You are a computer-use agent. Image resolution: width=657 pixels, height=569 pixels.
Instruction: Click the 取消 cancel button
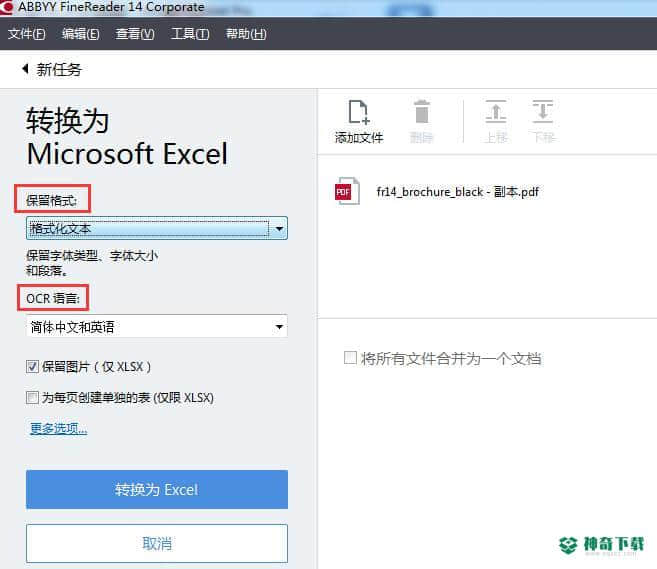(157, 543)
